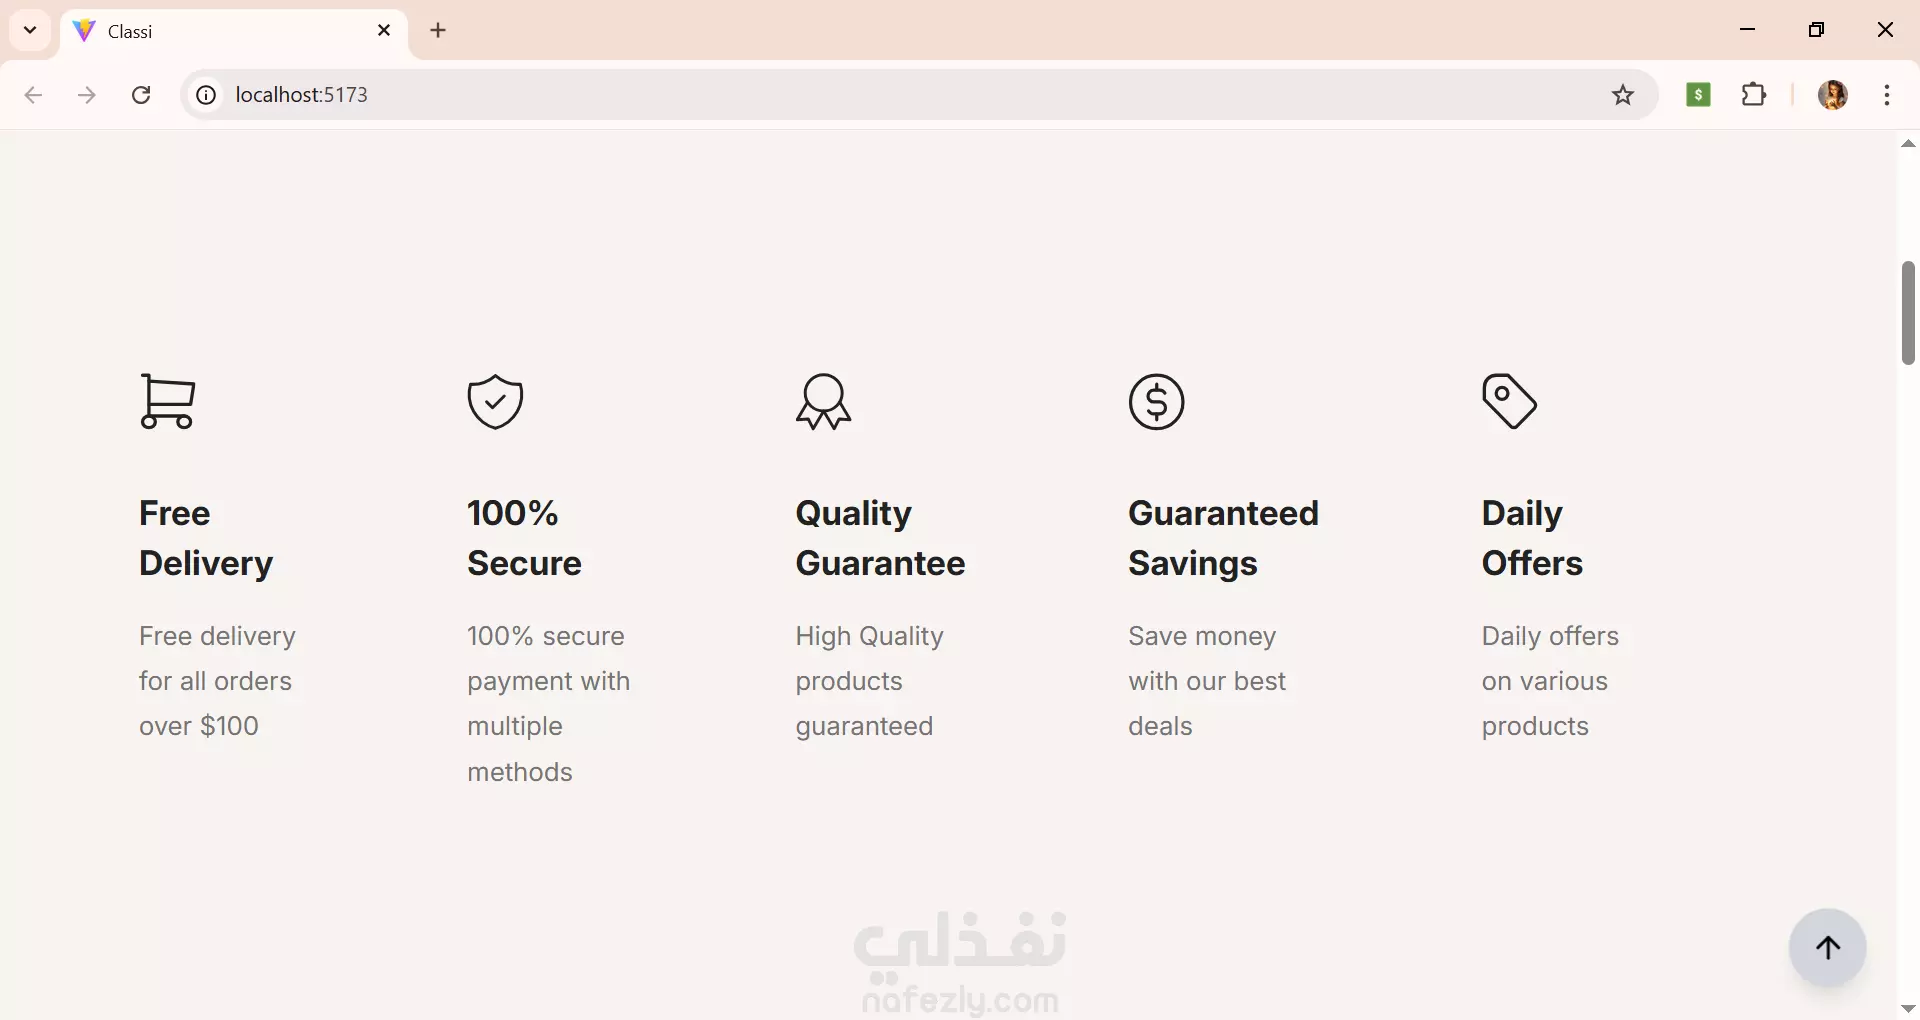This screenshot has height=1020, width=1920.
Task: Click the price tag Daily Offers icon
Action: (x=1510, y=402)
